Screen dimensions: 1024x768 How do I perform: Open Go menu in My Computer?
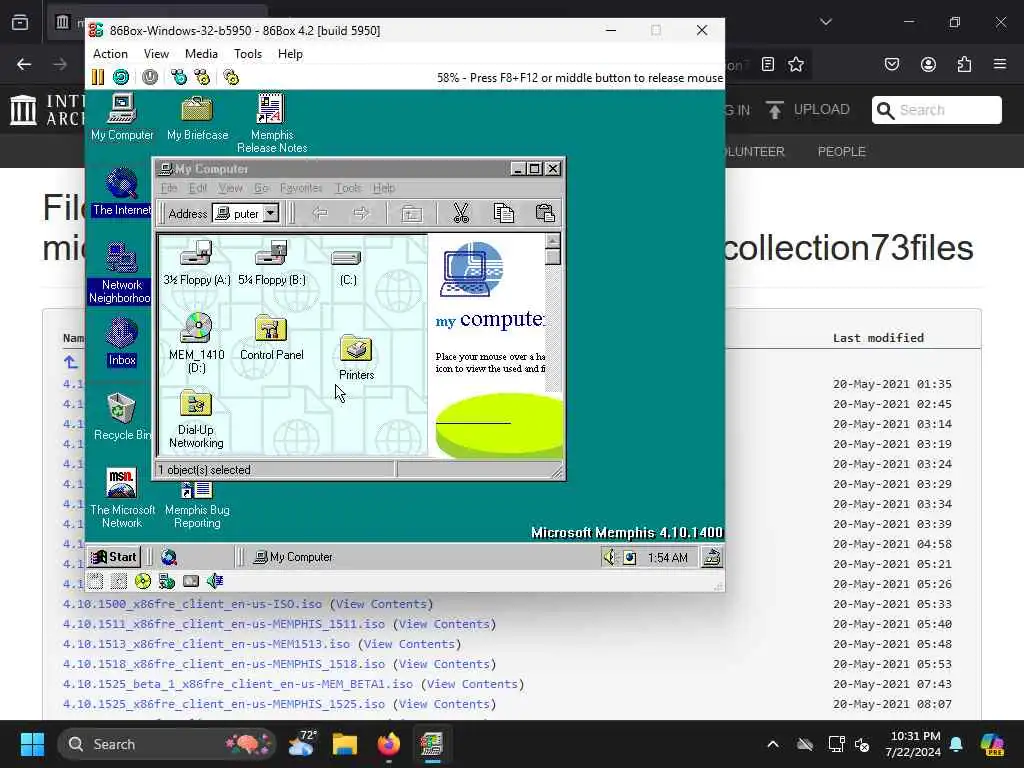click(261, 187)
